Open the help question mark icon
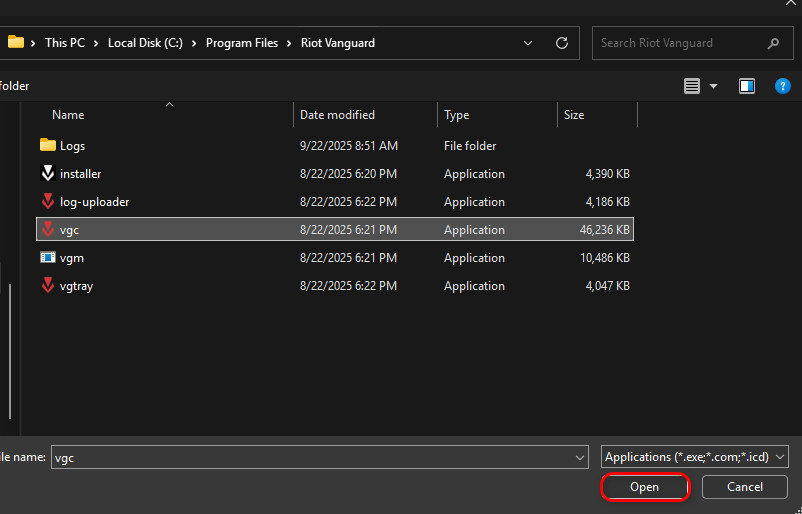The width and height of the screenshot is (802, 514). pos(782,86)
